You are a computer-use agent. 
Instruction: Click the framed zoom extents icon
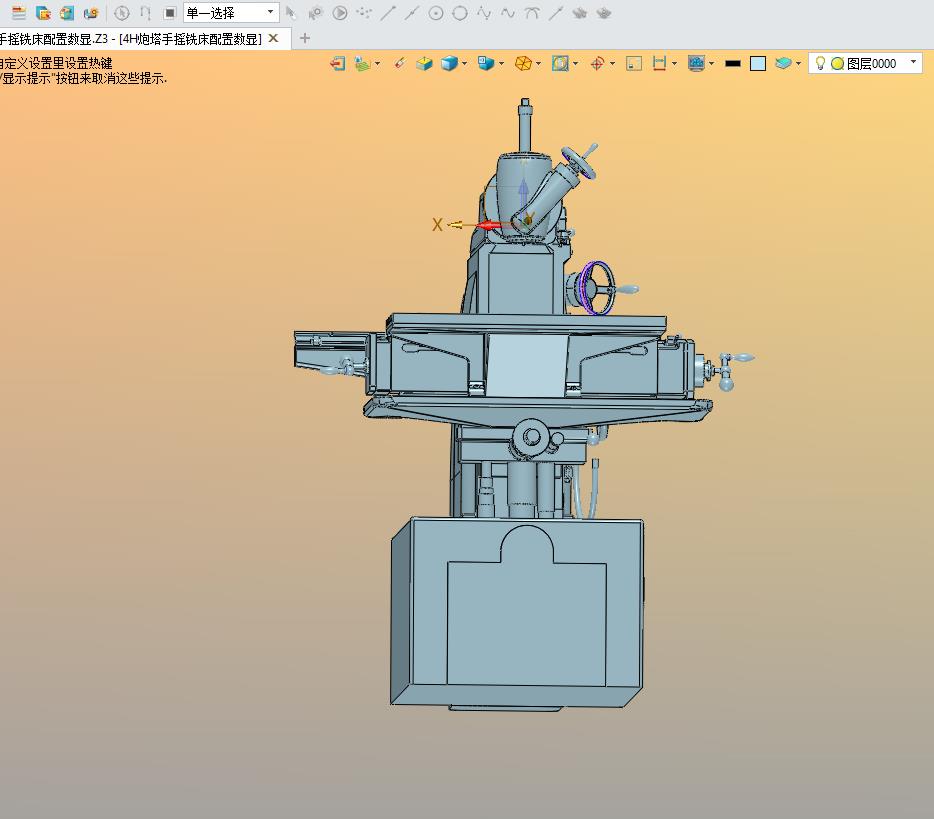[x=560, y=63]
